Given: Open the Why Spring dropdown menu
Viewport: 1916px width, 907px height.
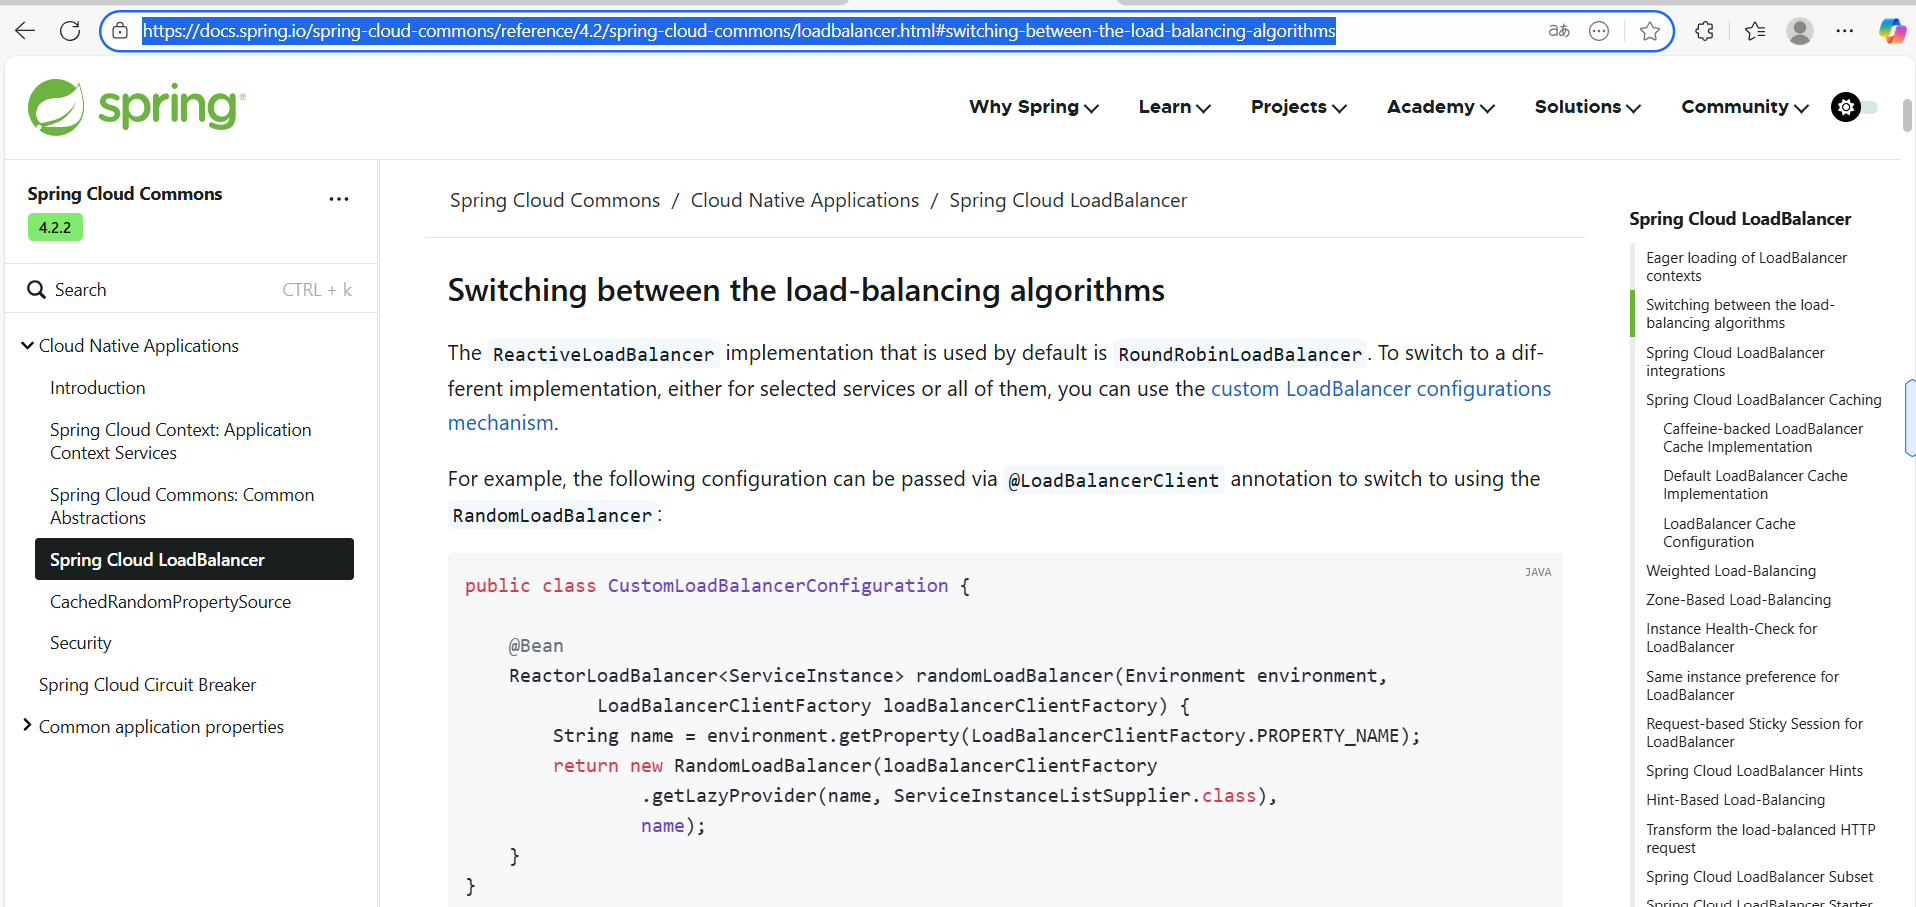Looking at the screenshot, I should tap(1034, 107).
